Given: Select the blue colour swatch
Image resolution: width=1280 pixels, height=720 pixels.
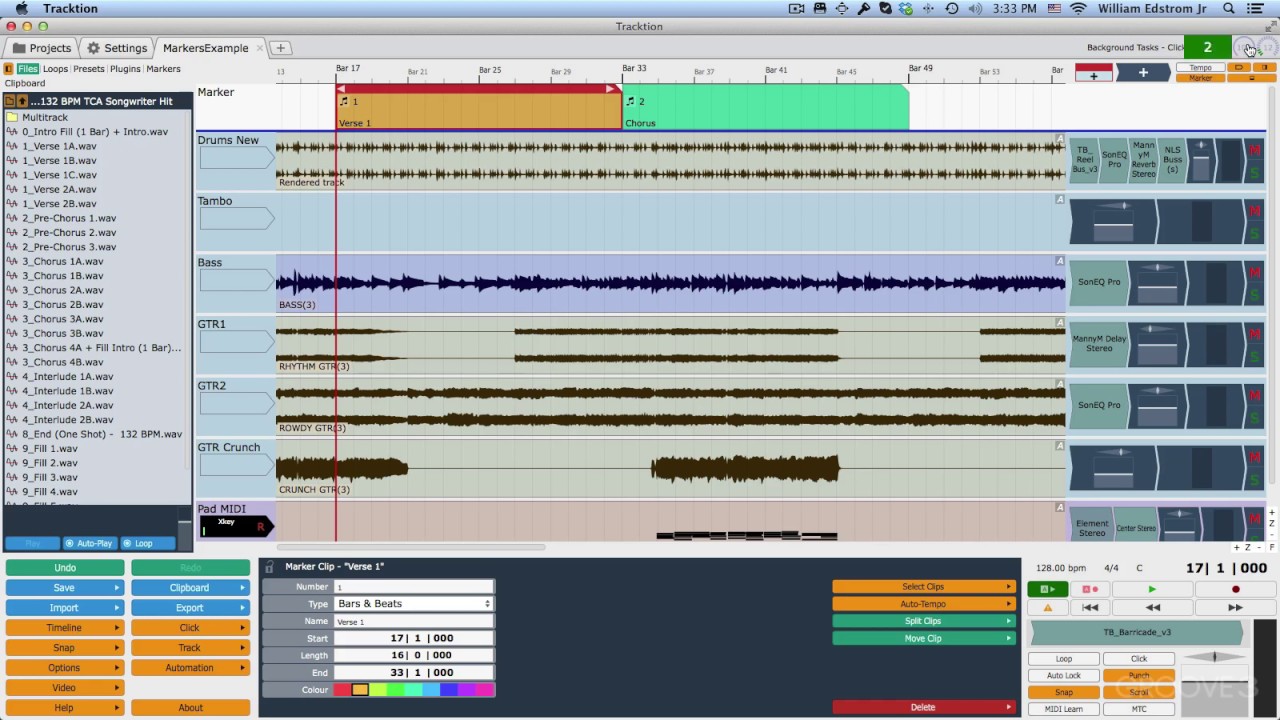Looking at the screenshot, I should point(448,689).
